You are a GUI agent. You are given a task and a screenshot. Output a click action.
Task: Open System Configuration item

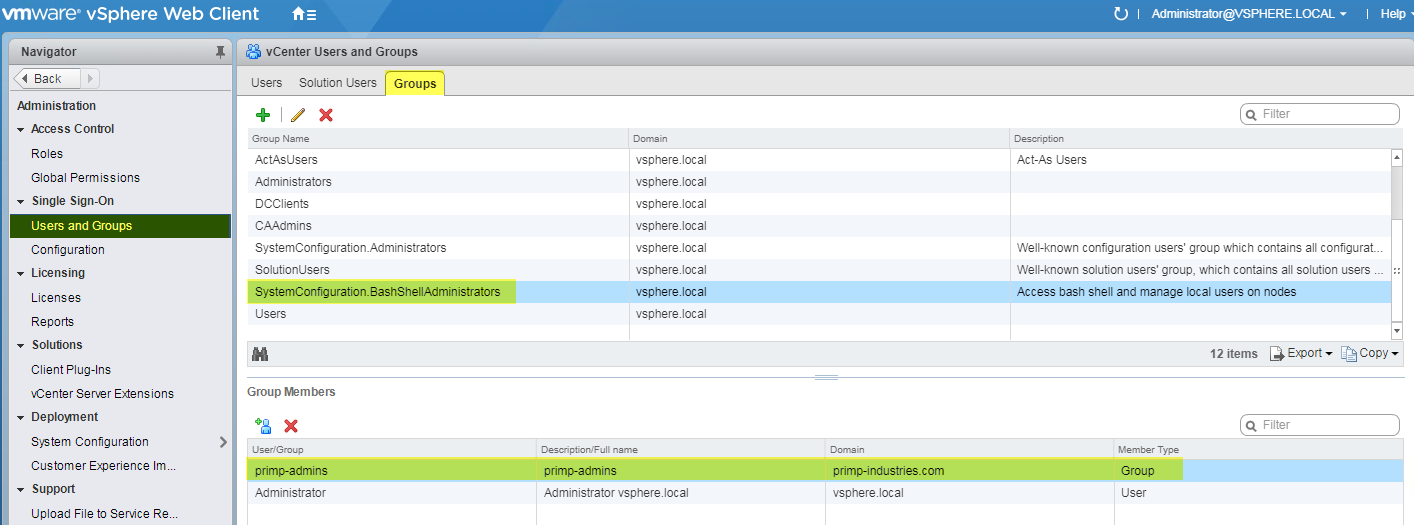(90, 442)
